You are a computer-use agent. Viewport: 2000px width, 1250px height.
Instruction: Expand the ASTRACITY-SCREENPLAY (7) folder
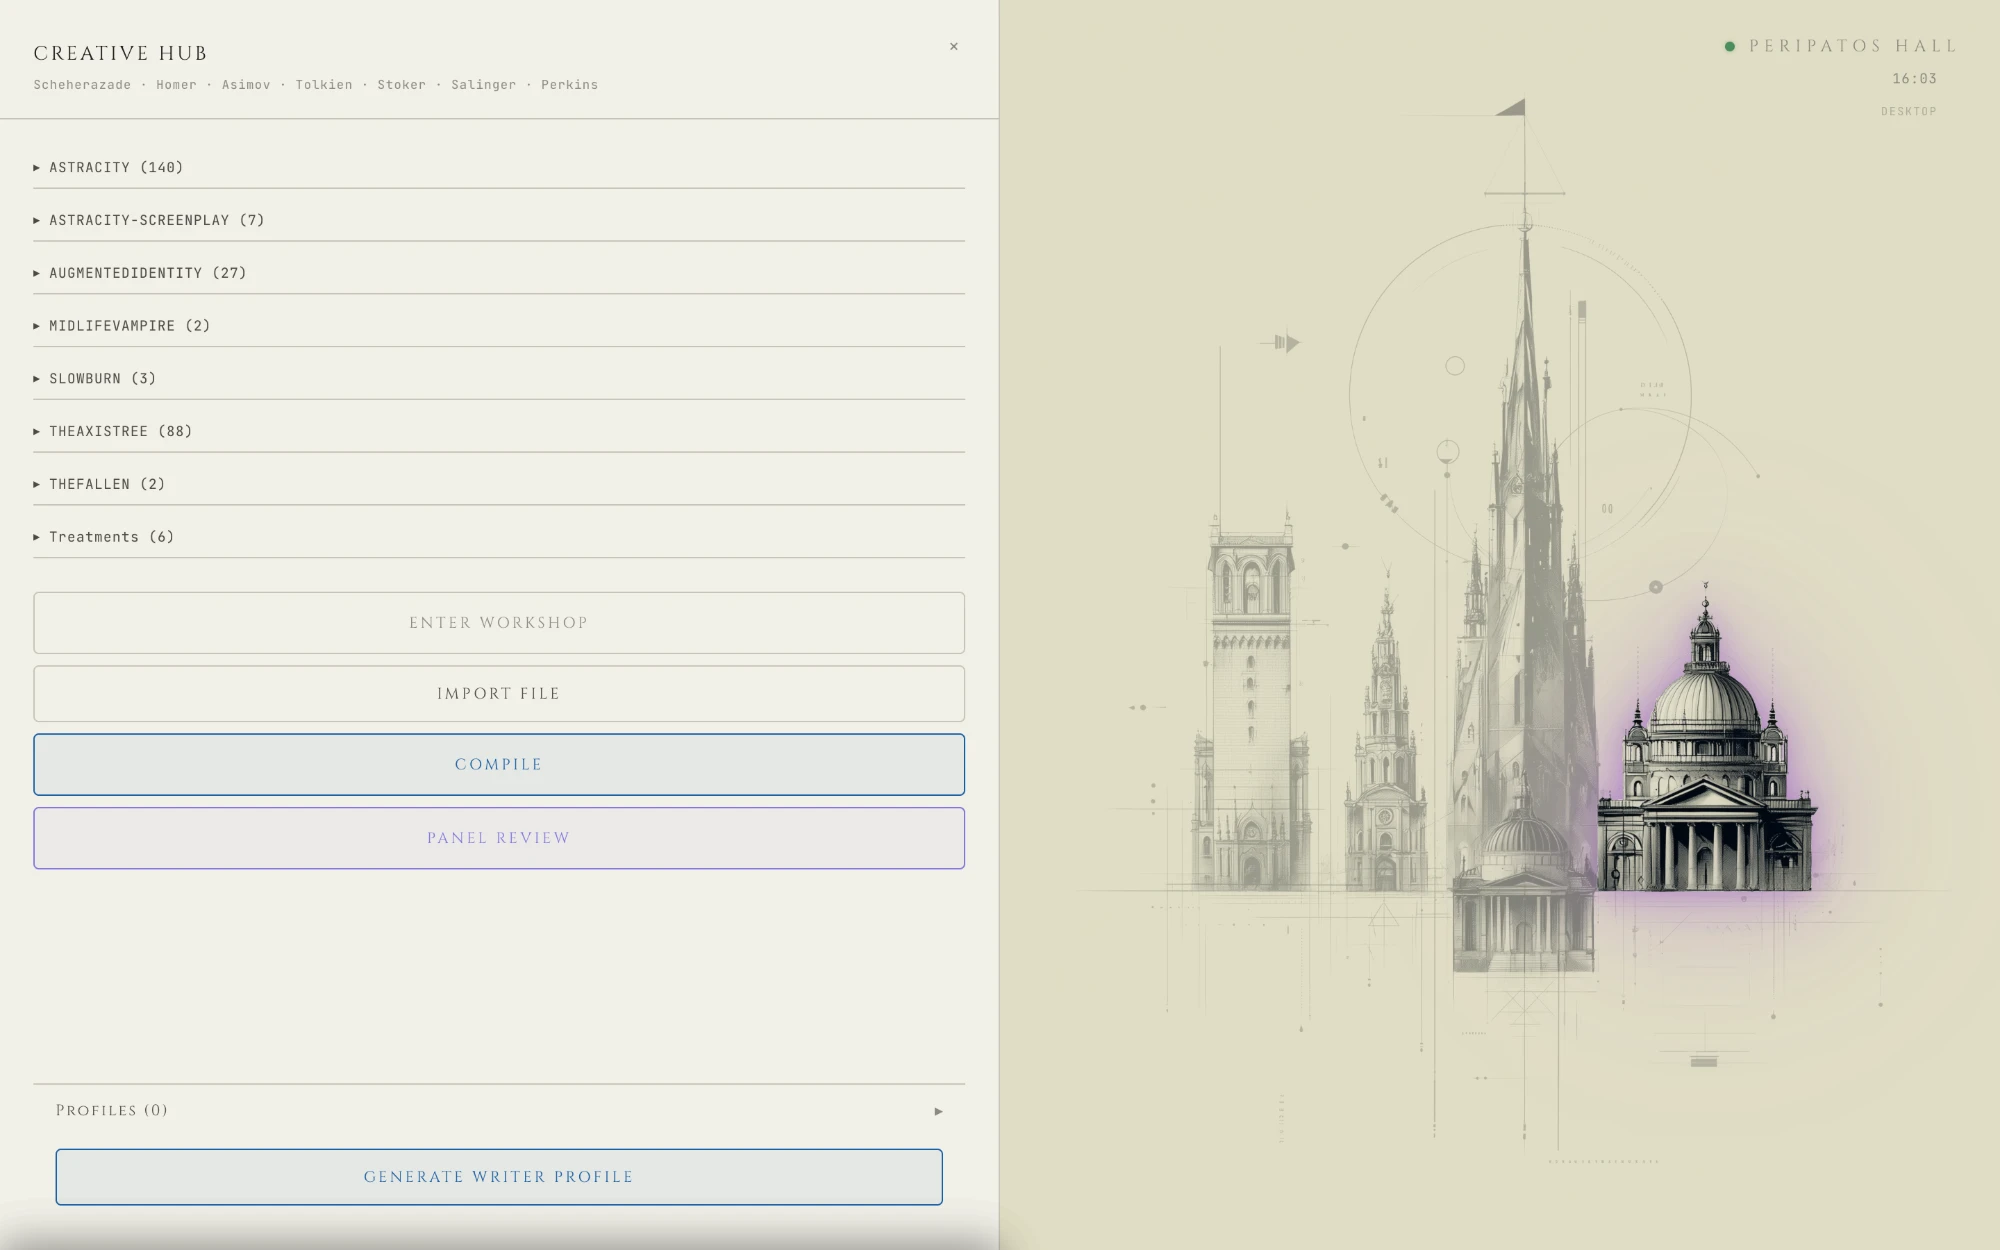point(498,220)
